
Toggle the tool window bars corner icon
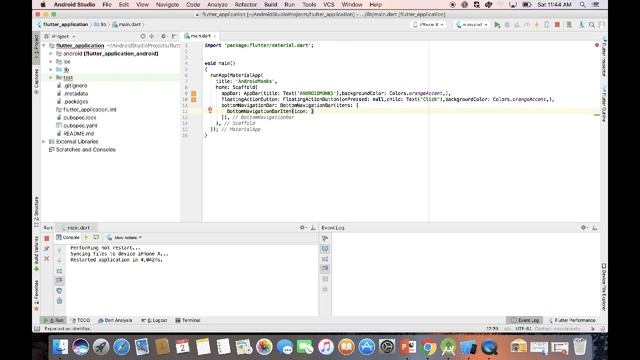point(37,329)
